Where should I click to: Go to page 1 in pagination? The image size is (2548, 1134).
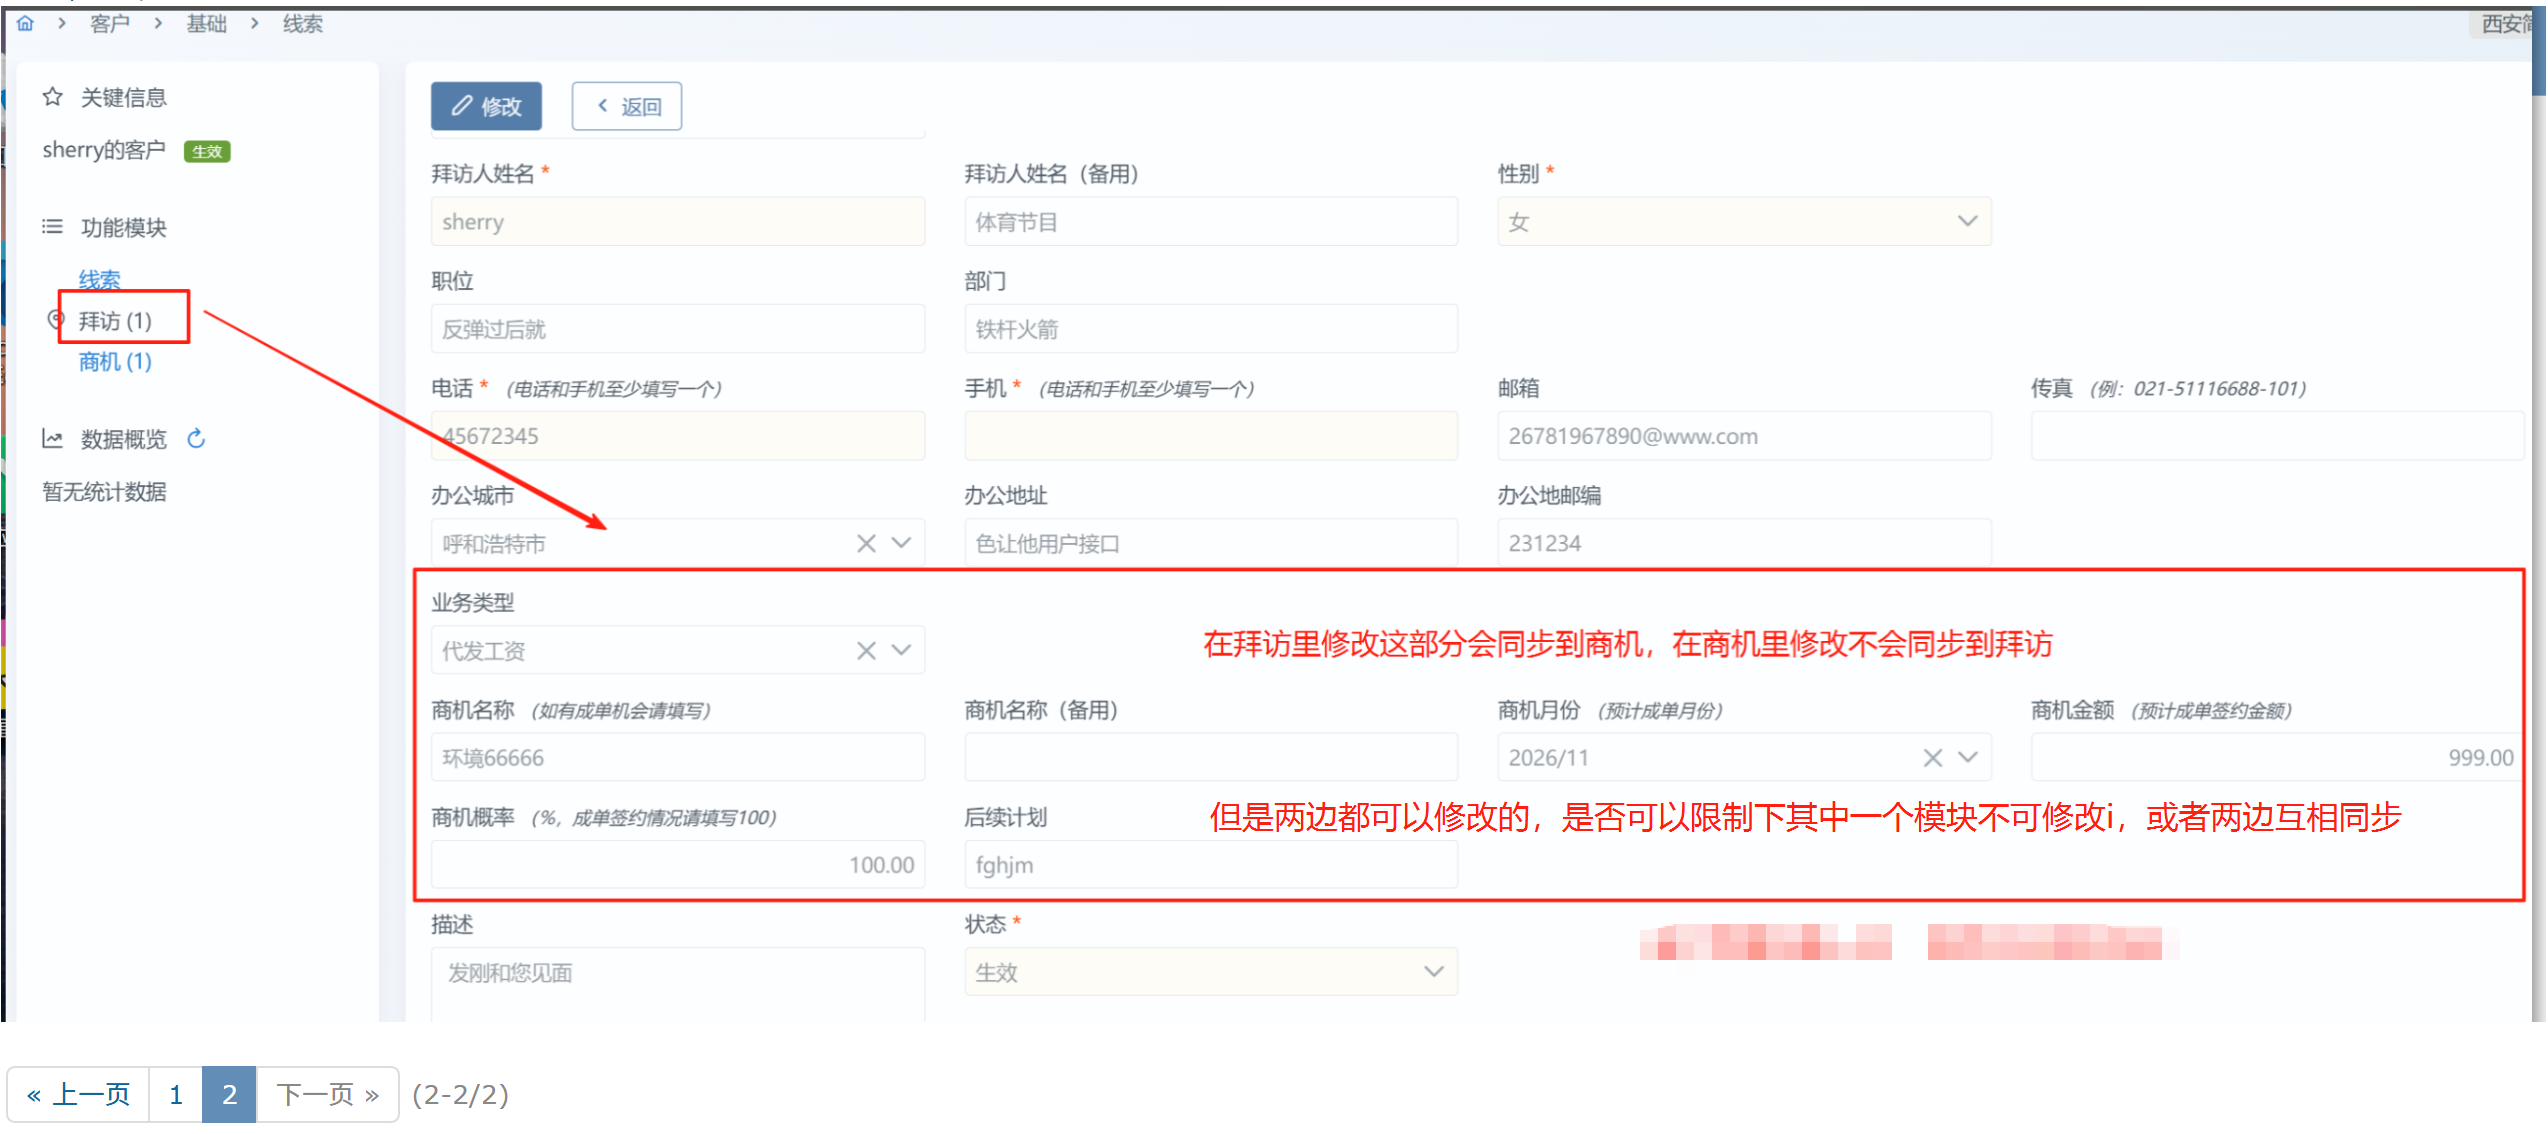pos(176,1095)
